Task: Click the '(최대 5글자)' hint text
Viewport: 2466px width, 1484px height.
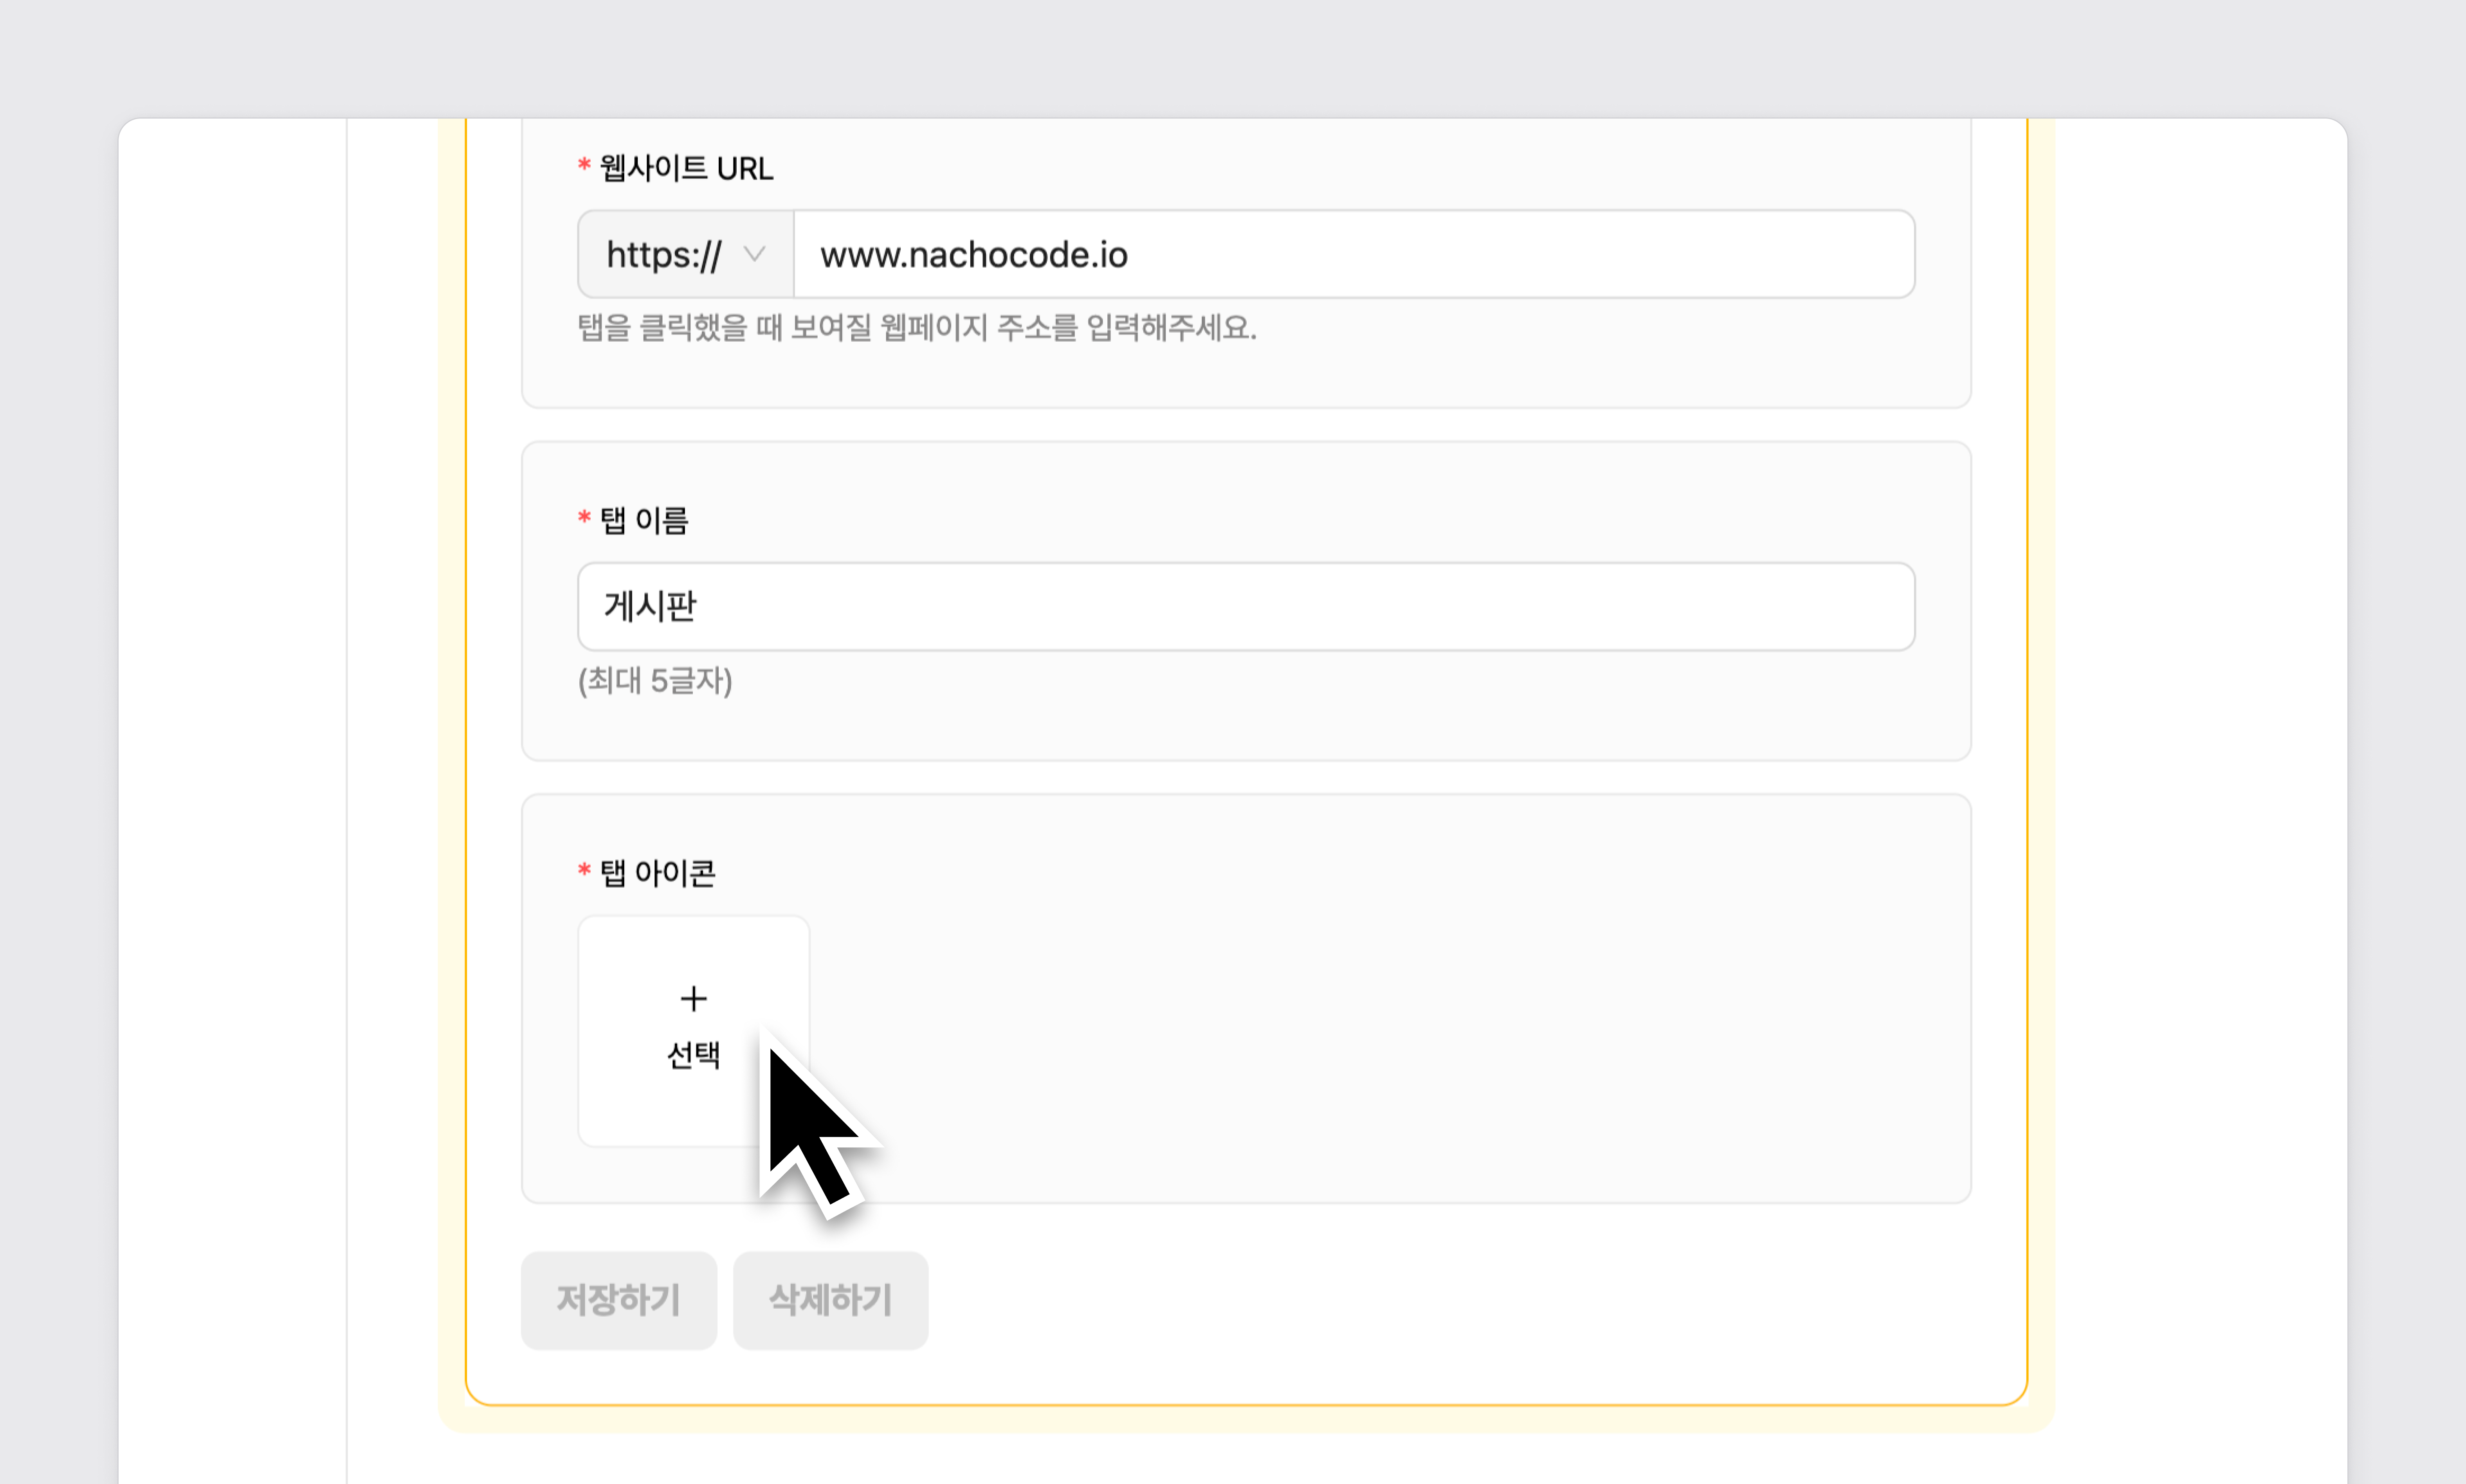Action: point(655,681)
